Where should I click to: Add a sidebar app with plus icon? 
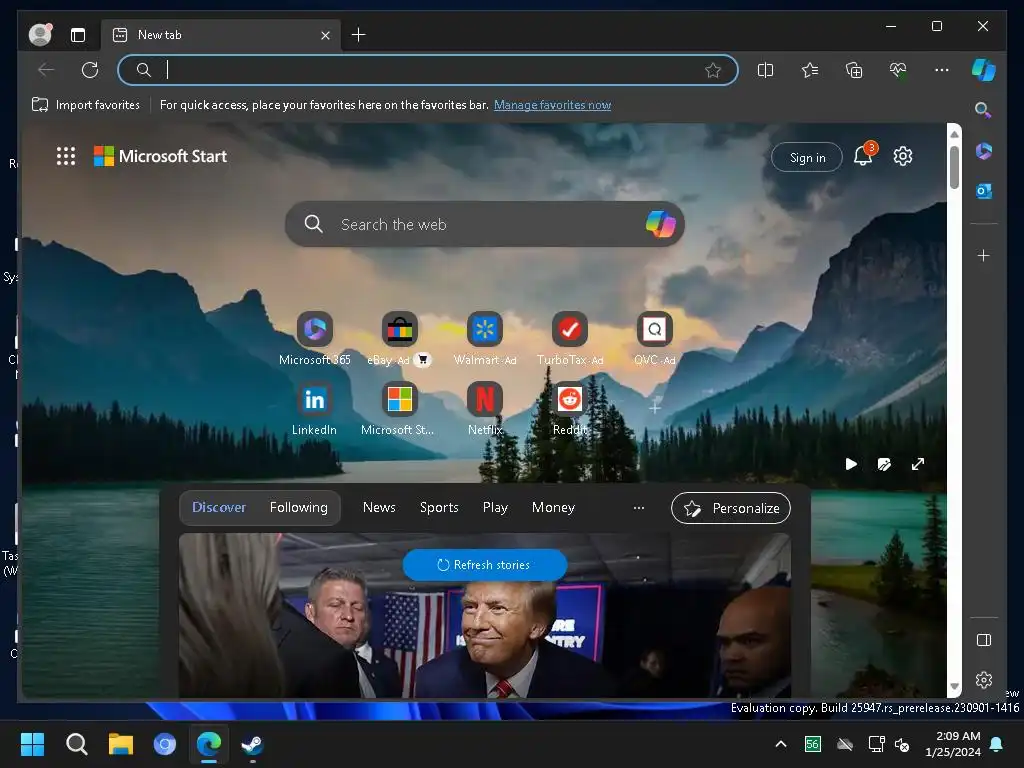click(x=984, y=255)
